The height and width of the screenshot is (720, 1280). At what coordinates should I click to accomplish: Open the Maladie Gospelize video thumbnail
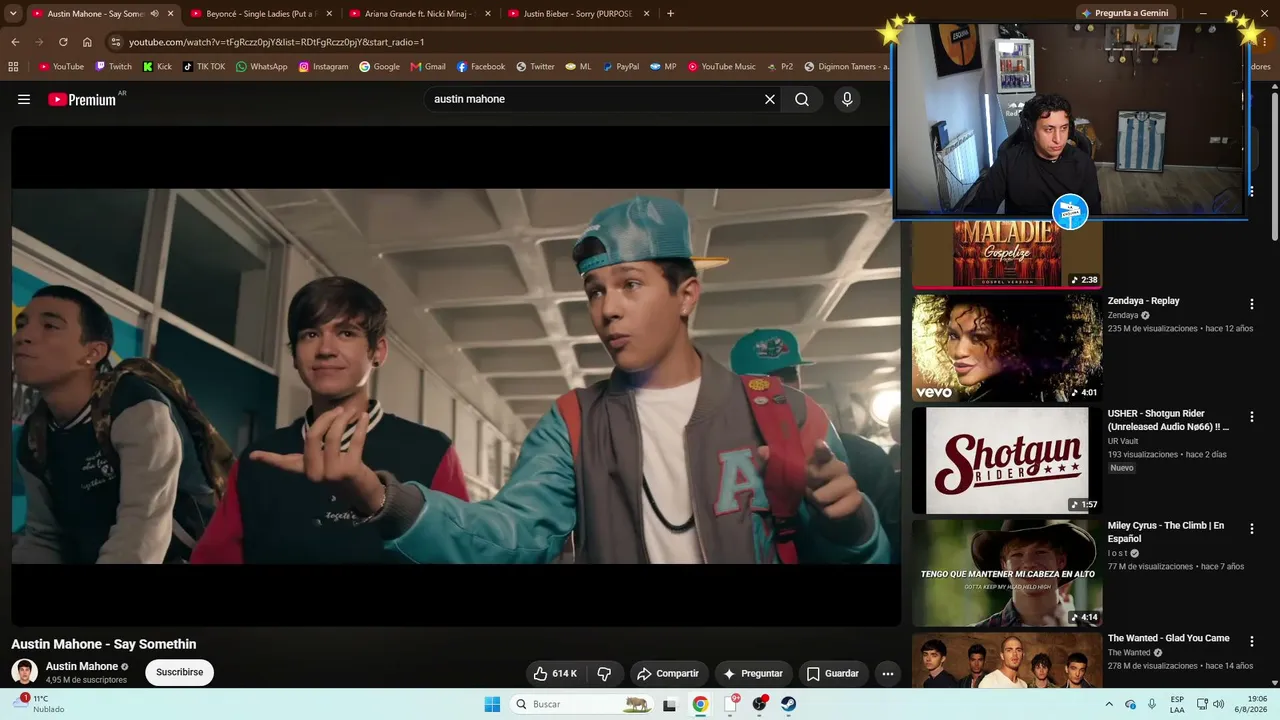click(x=1007, y=254)
